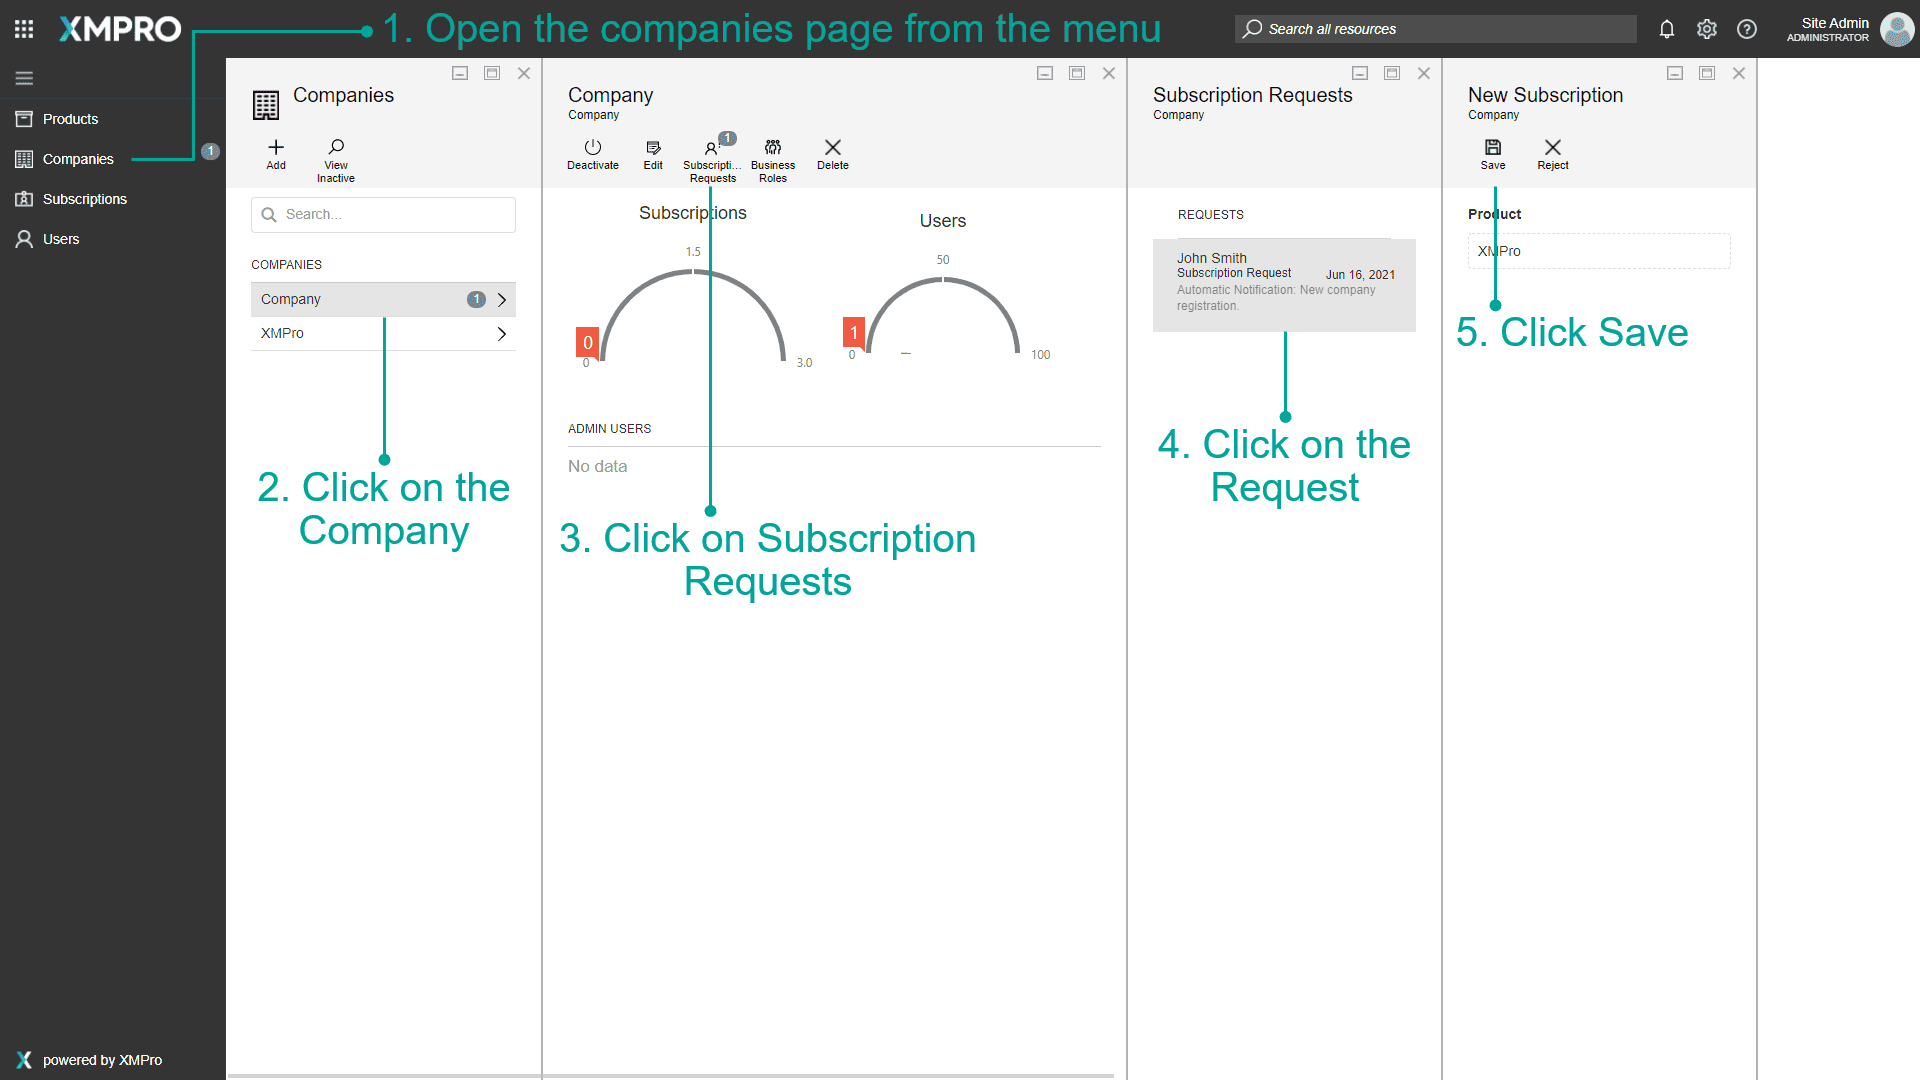Click inside the Search all resources field

1435,29
